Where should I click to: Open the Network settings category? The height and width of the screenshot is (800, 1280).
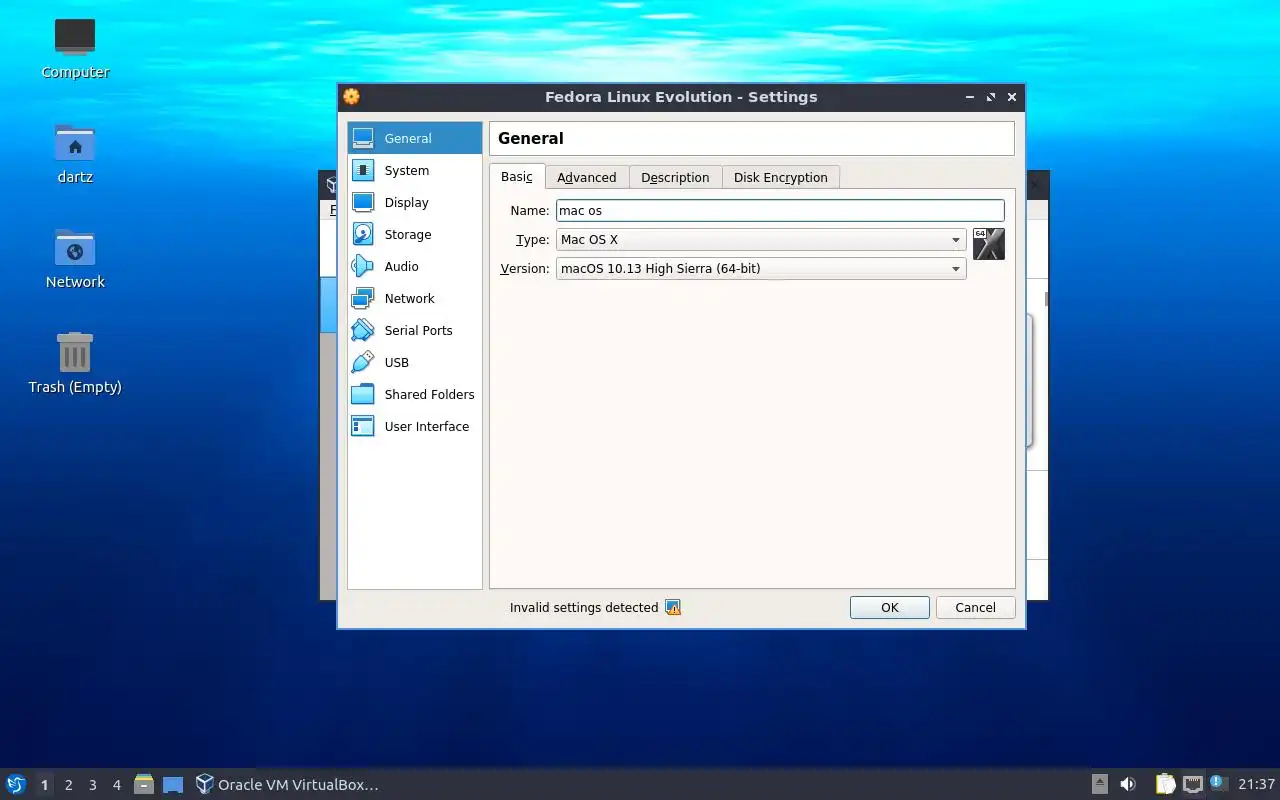point(414,298)
